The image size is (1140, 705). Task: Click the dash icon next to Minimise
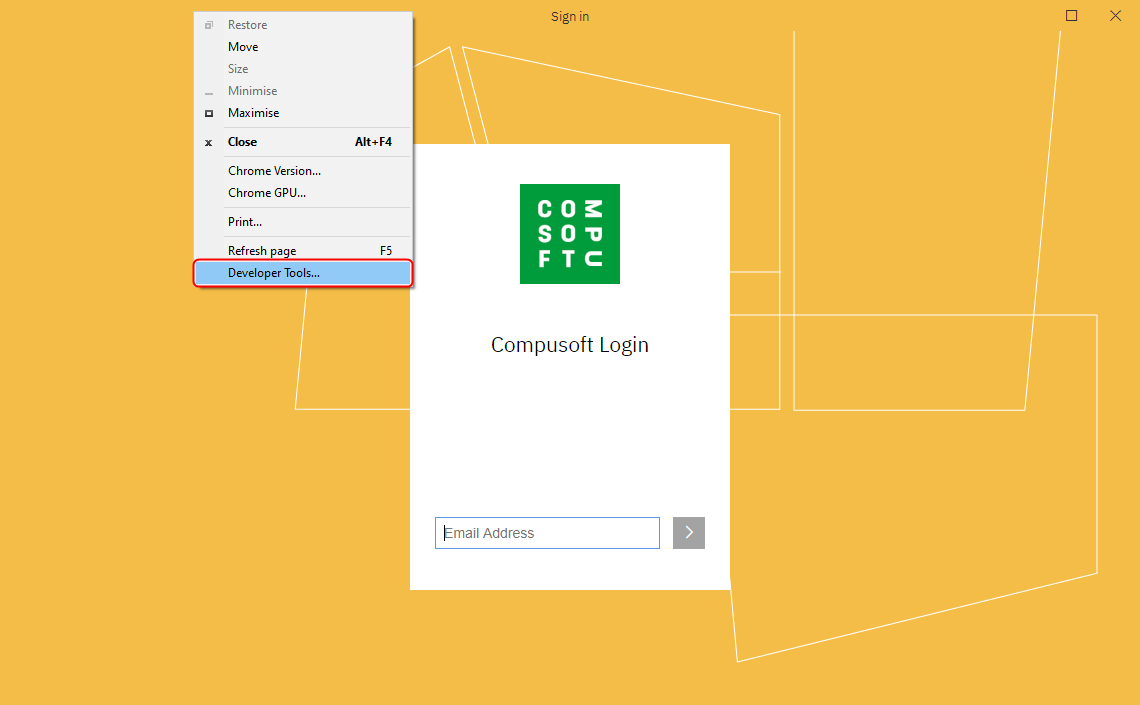pos(208,90)
